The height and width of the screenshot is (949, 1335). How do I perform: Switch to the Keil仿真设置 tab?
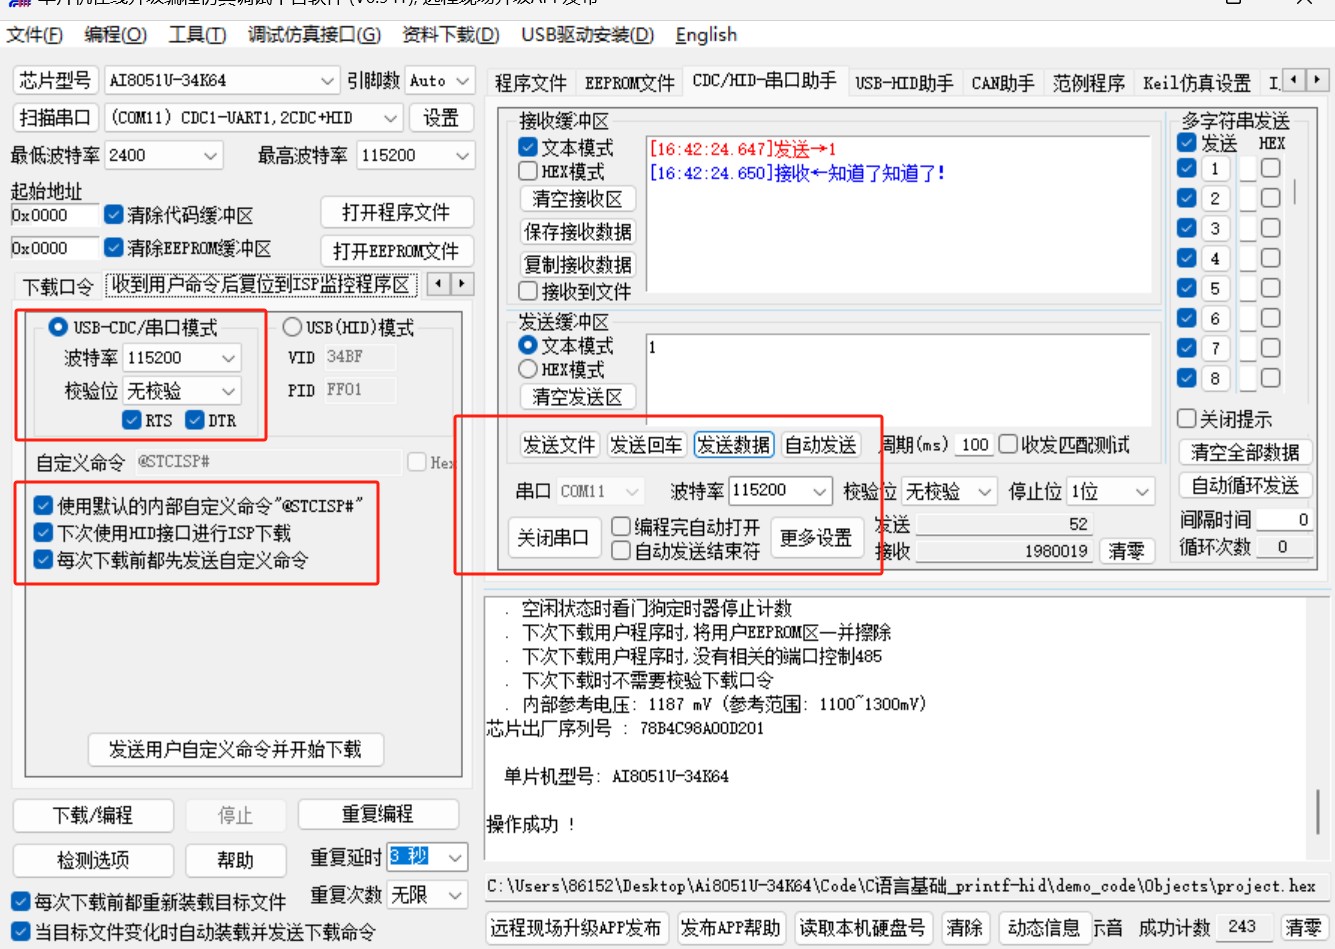pos(1197,83)
